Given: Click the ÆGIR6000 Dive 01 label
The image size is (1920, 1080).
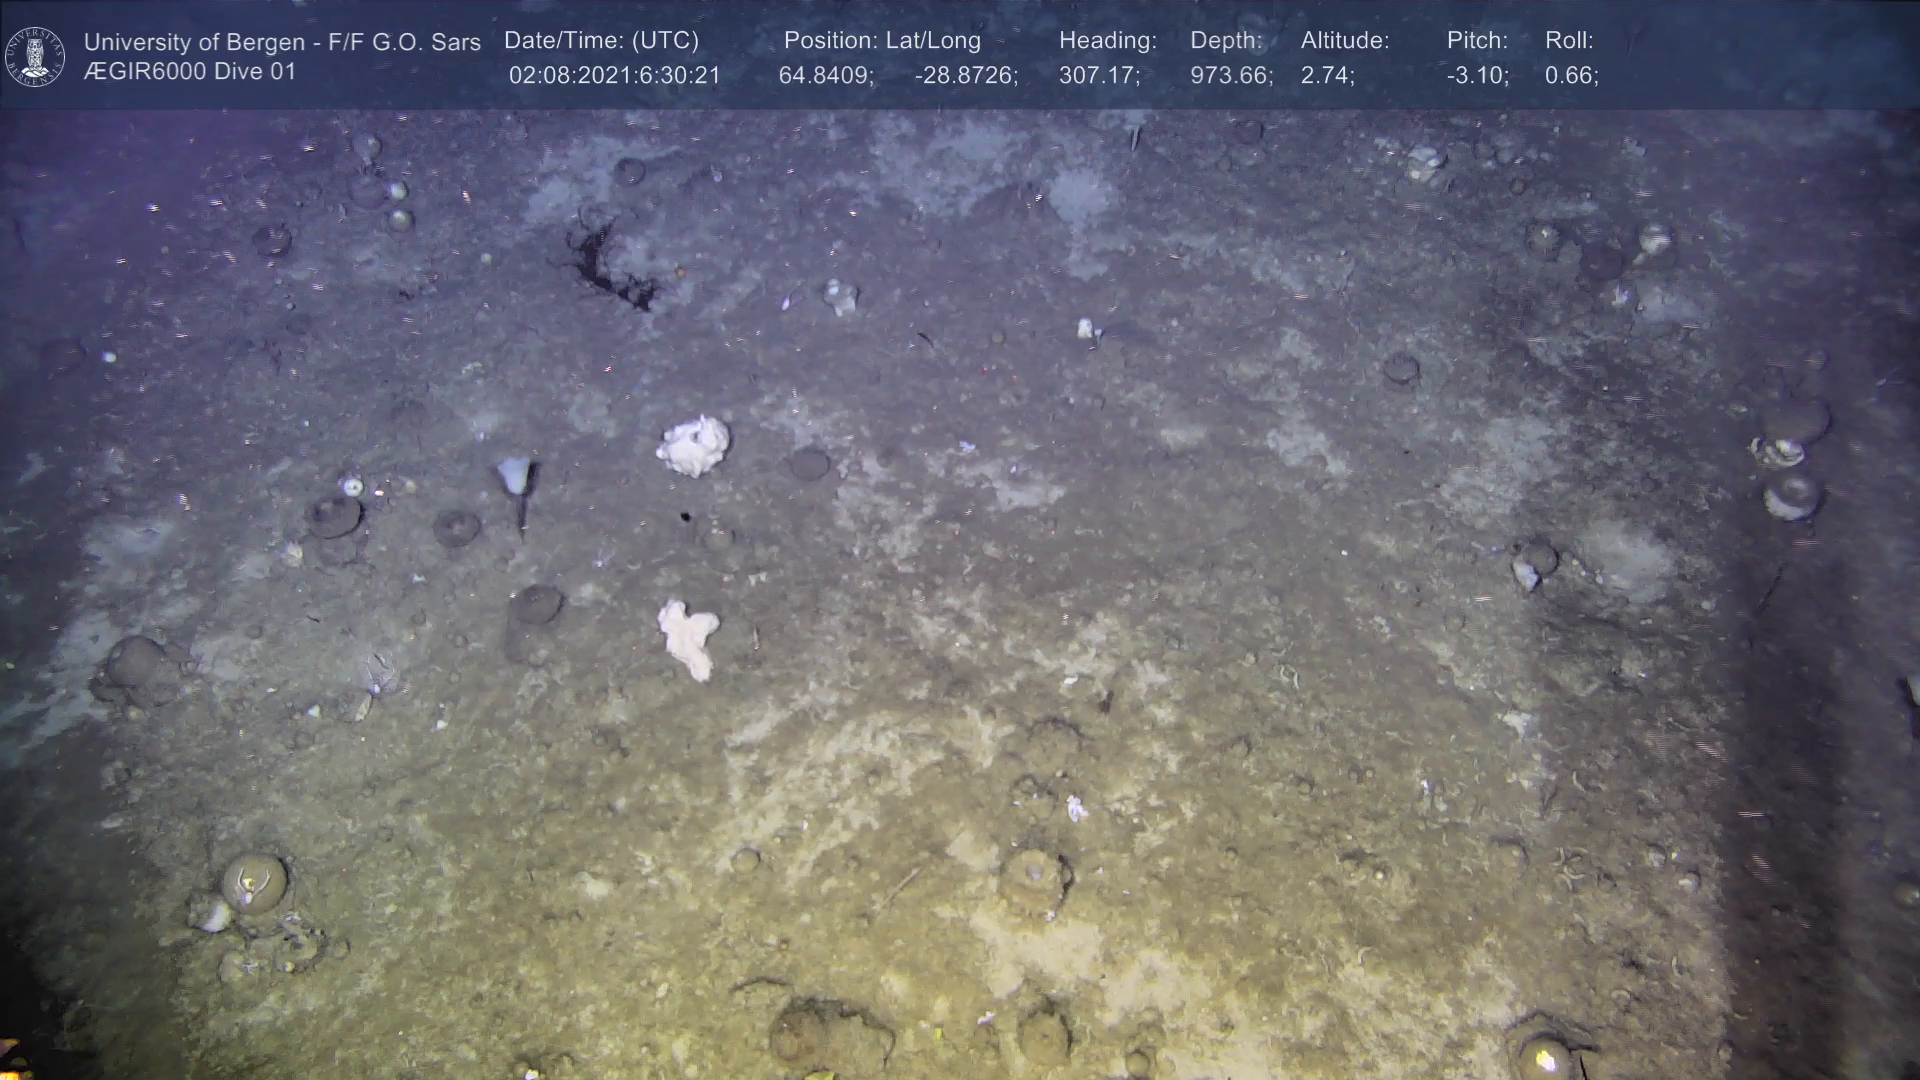Looking at the screenshot, I should click(190, 72).
